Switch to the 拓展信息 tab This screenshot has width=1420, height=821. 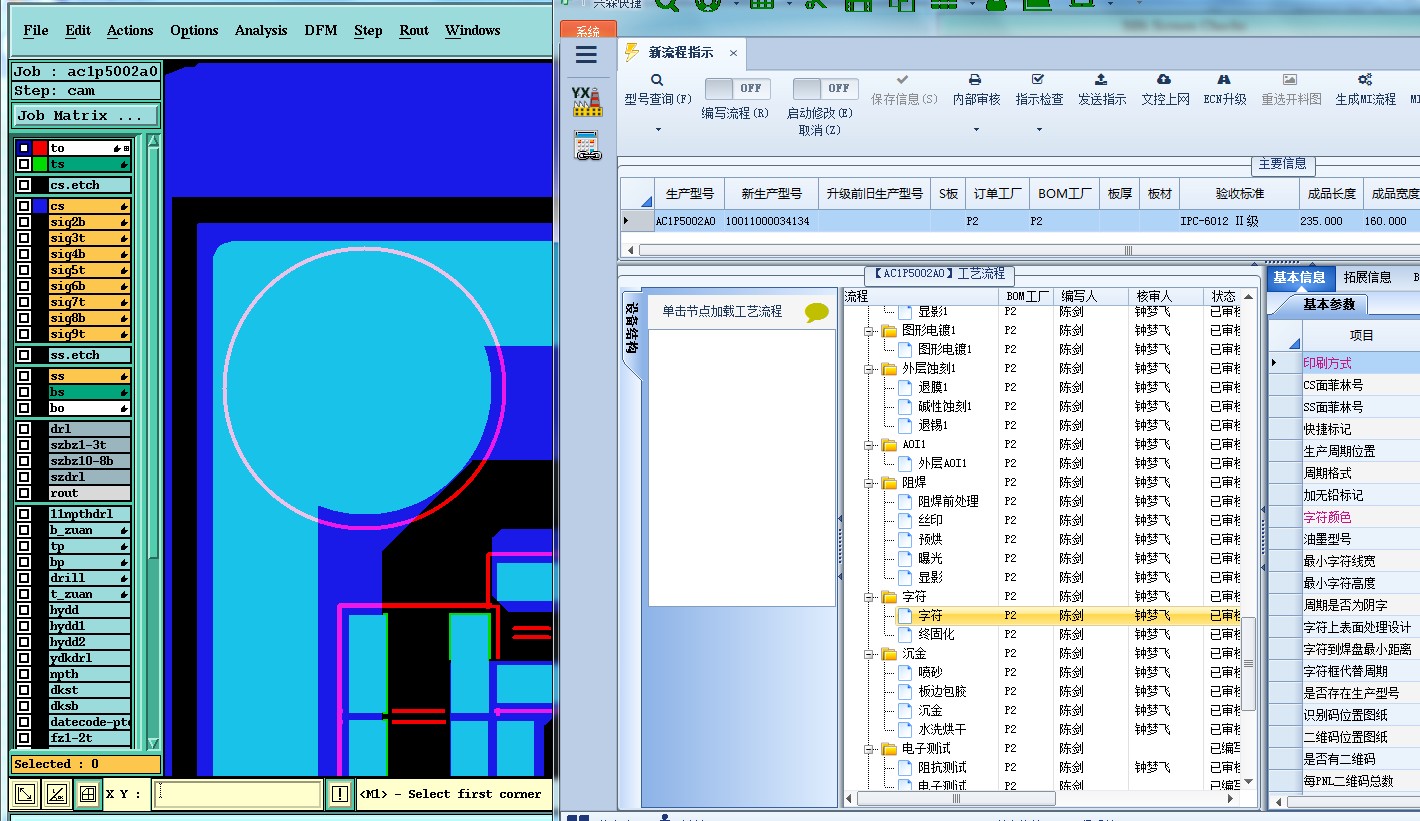[1367, 277]
